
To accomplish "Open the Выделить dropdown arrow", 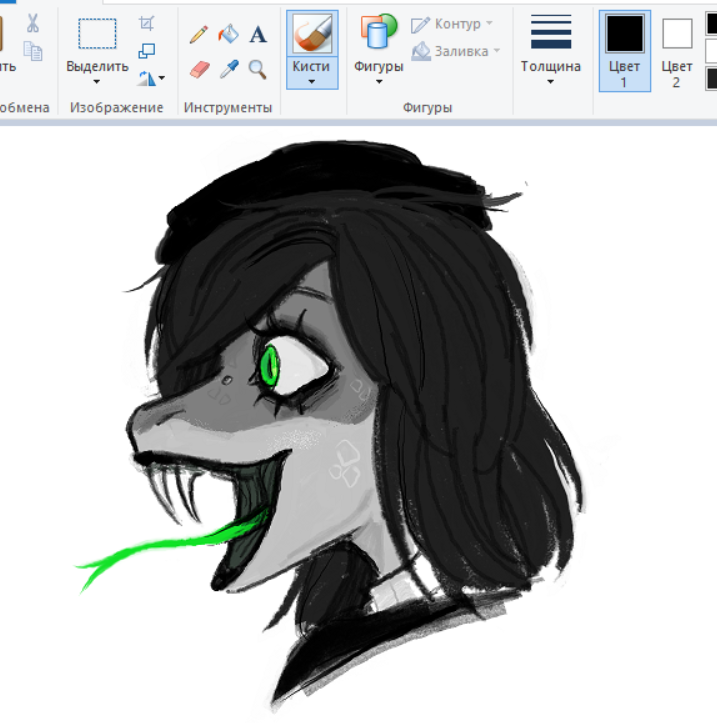I will point(96,82).
